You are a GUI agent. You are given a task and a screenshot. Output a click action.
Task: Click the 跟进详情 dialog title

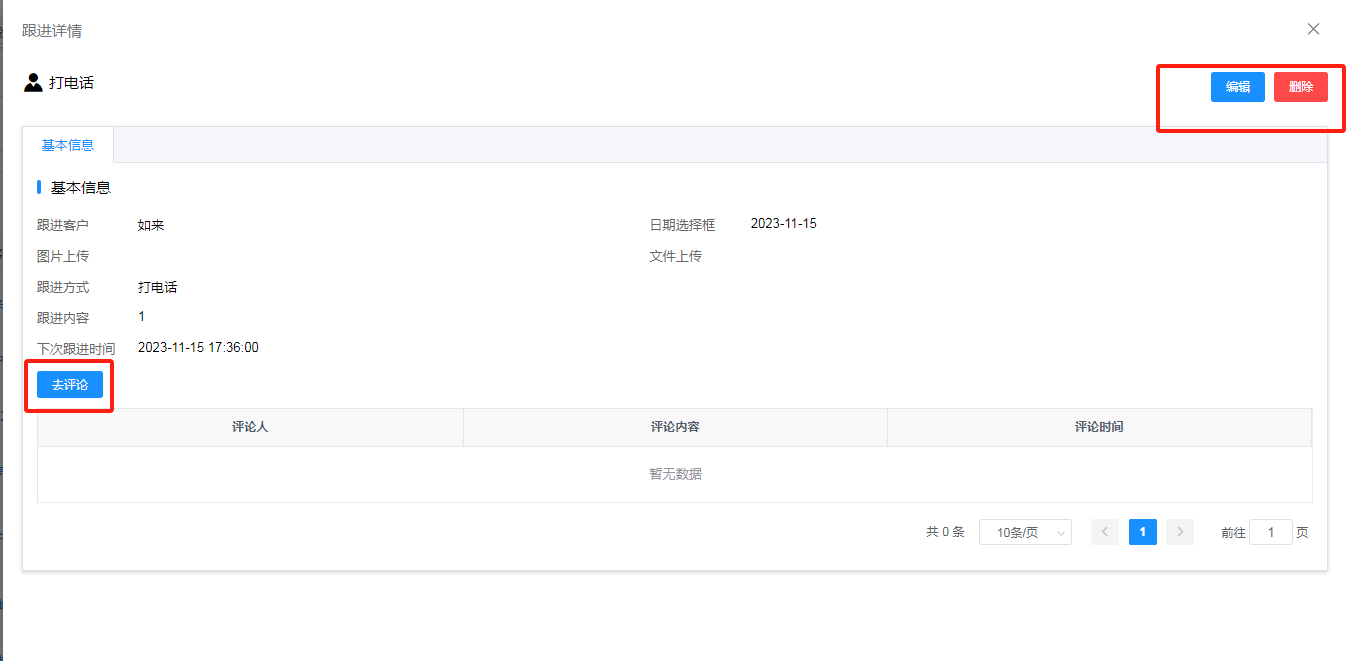[x=52, y=31]
